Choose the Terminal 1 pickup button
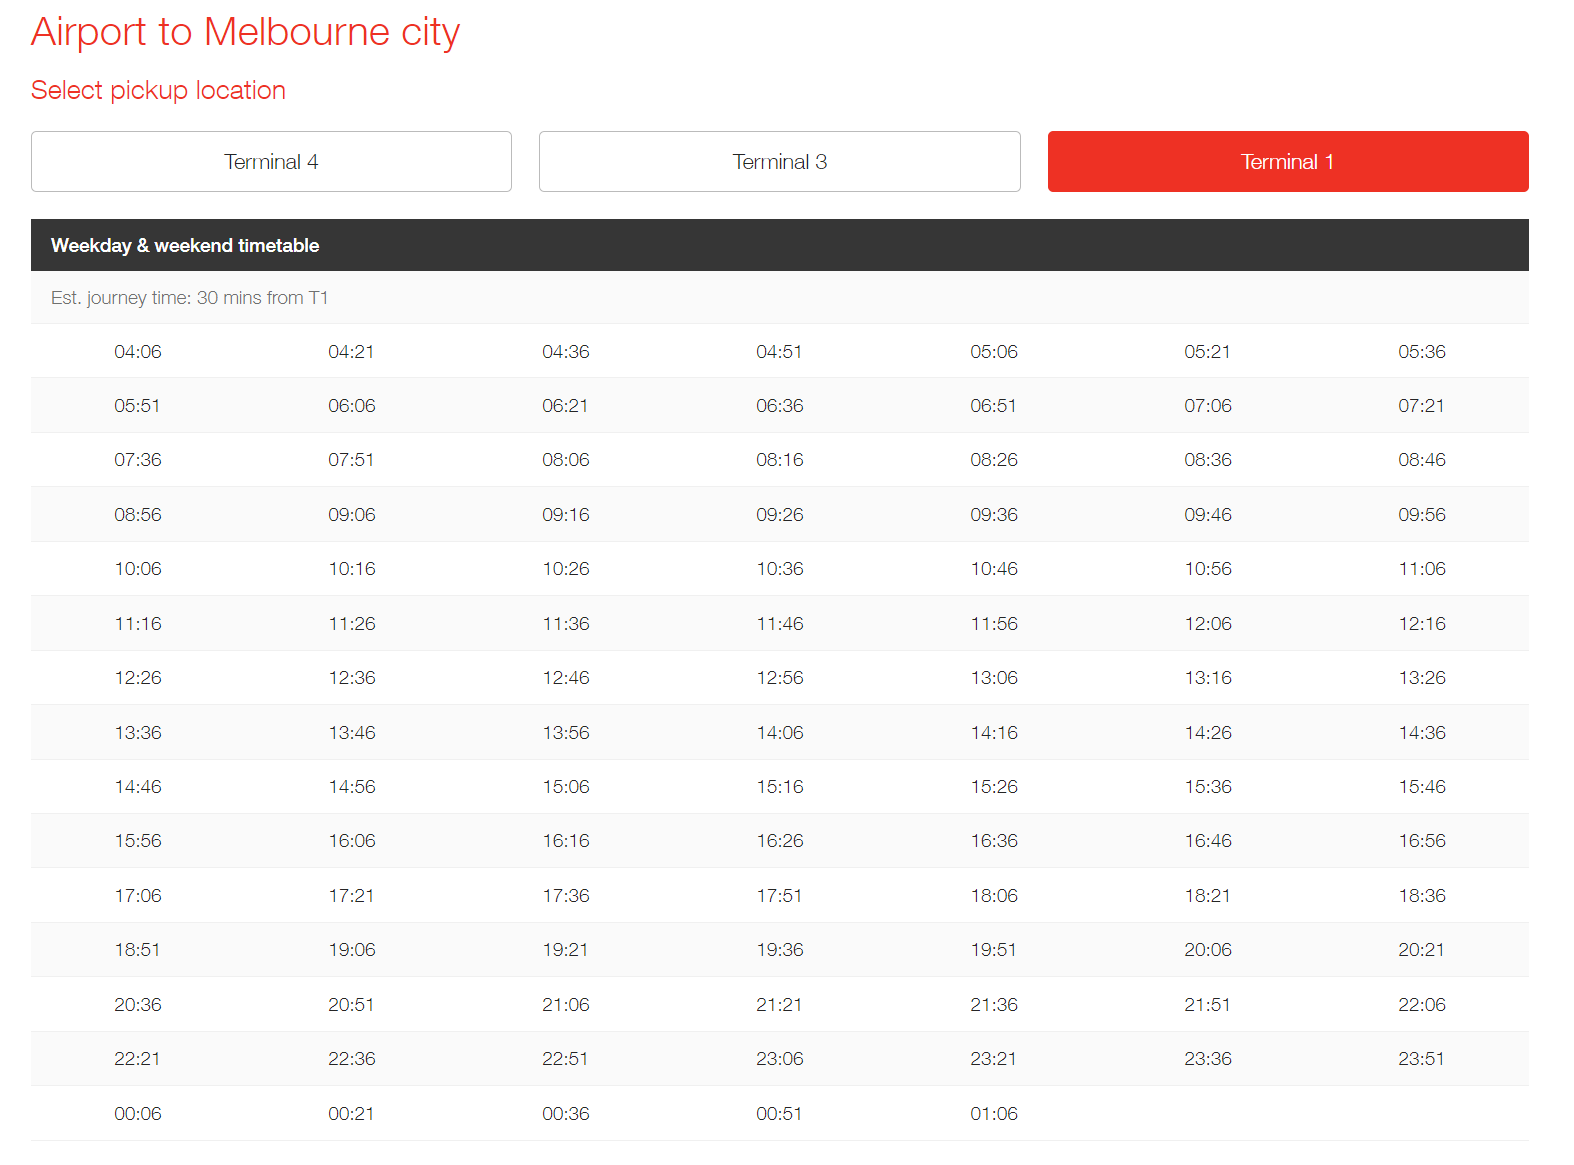1574x1165 pixels. [1288, 161]
